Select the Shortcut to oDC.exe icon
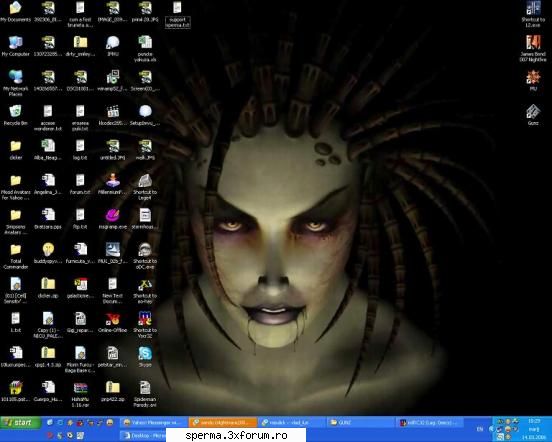Viewport: 552px width, 442px height. pos(145,256)
